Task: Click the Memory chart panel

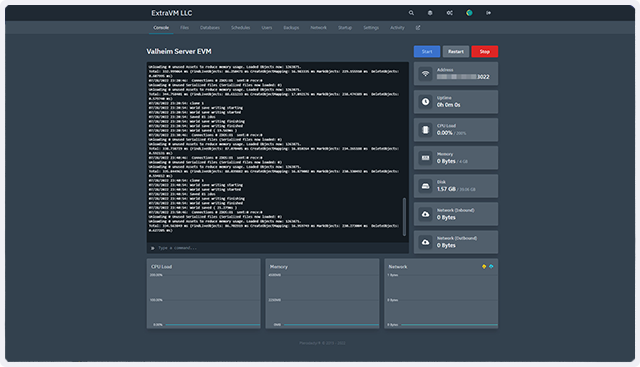Action: pyautogui.click(x=322, y=294)
